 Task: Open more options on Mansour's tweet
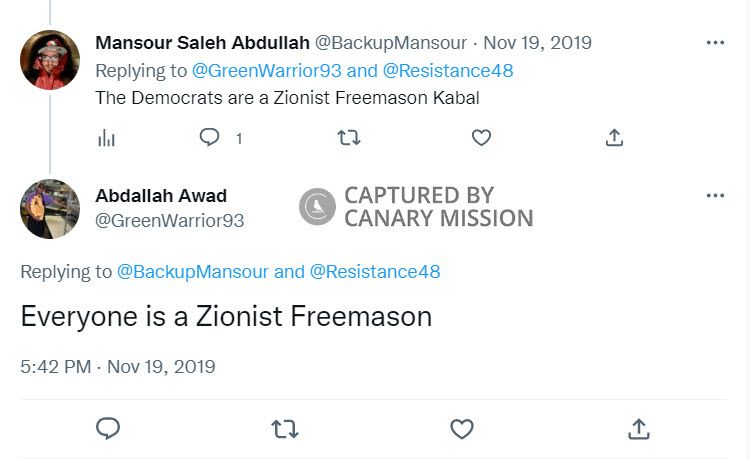point(715,43)
